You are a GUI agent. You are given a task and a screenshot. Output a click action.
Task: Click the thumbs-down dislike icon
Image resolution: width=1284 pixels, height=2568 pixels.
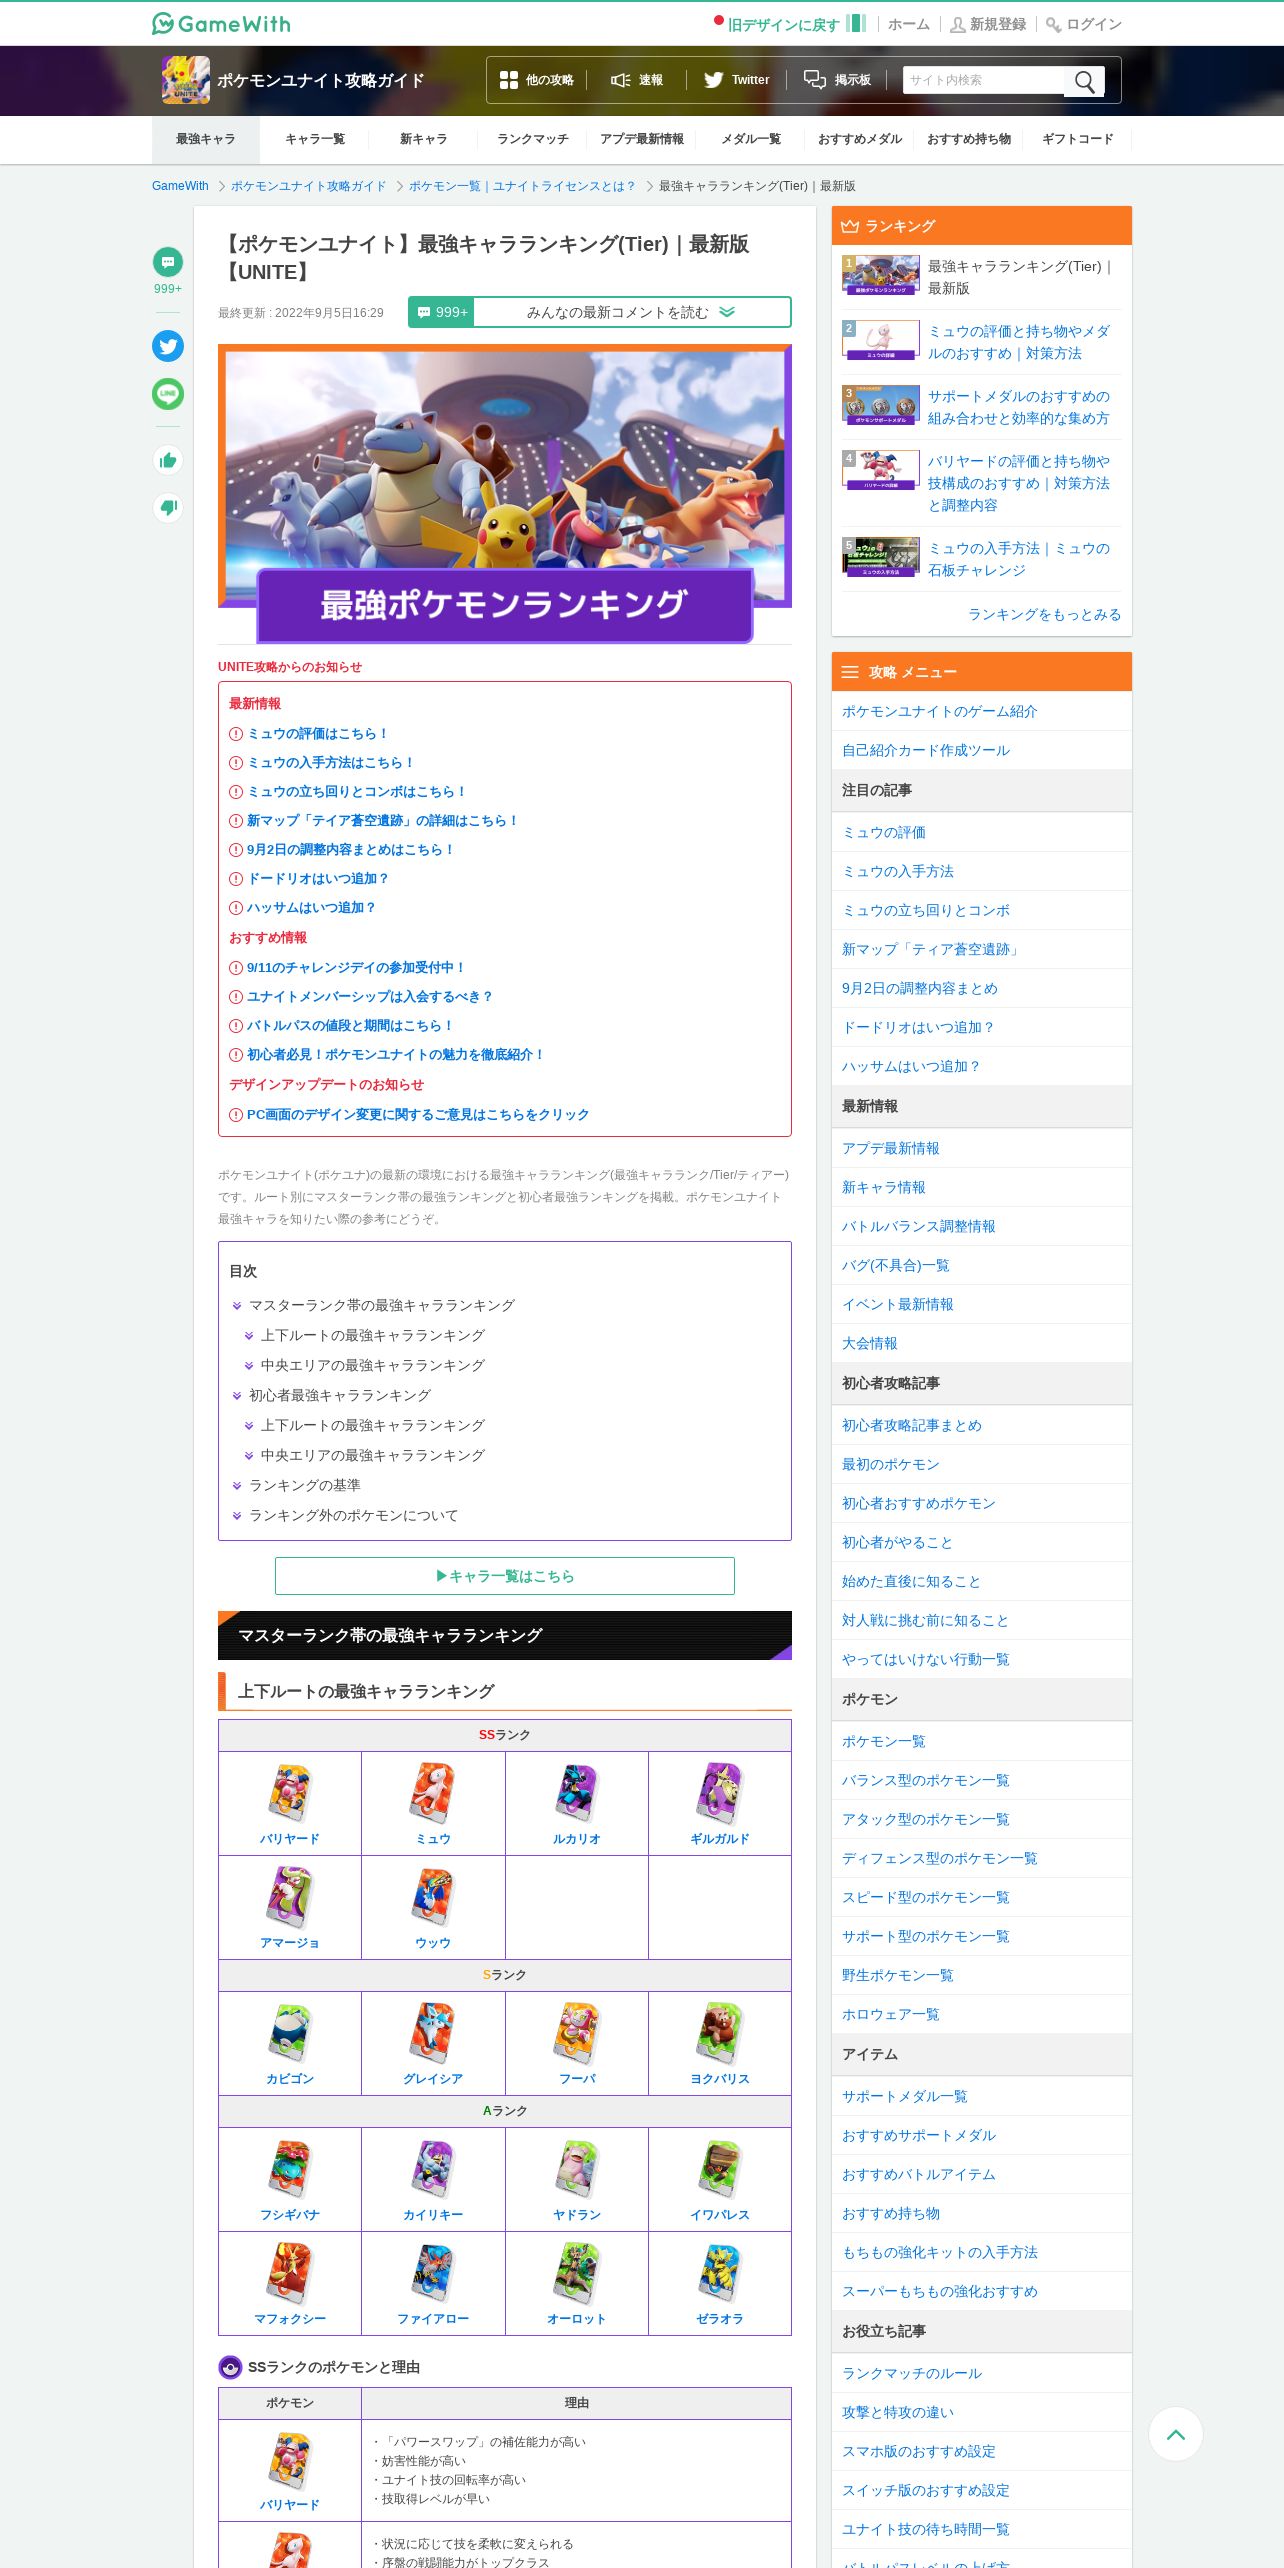pyautogui.click(x=168, y=507)
